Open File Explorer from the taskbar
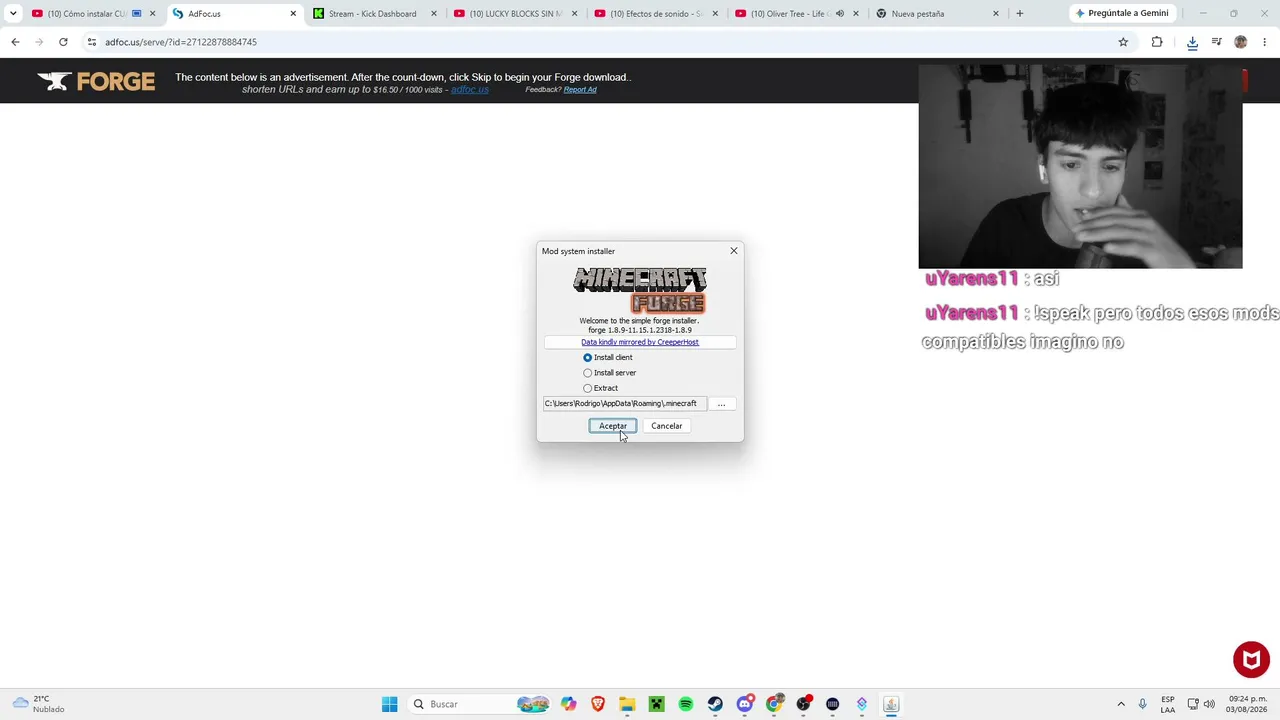Screen dimensions: 1280x720 coord(627,704)
